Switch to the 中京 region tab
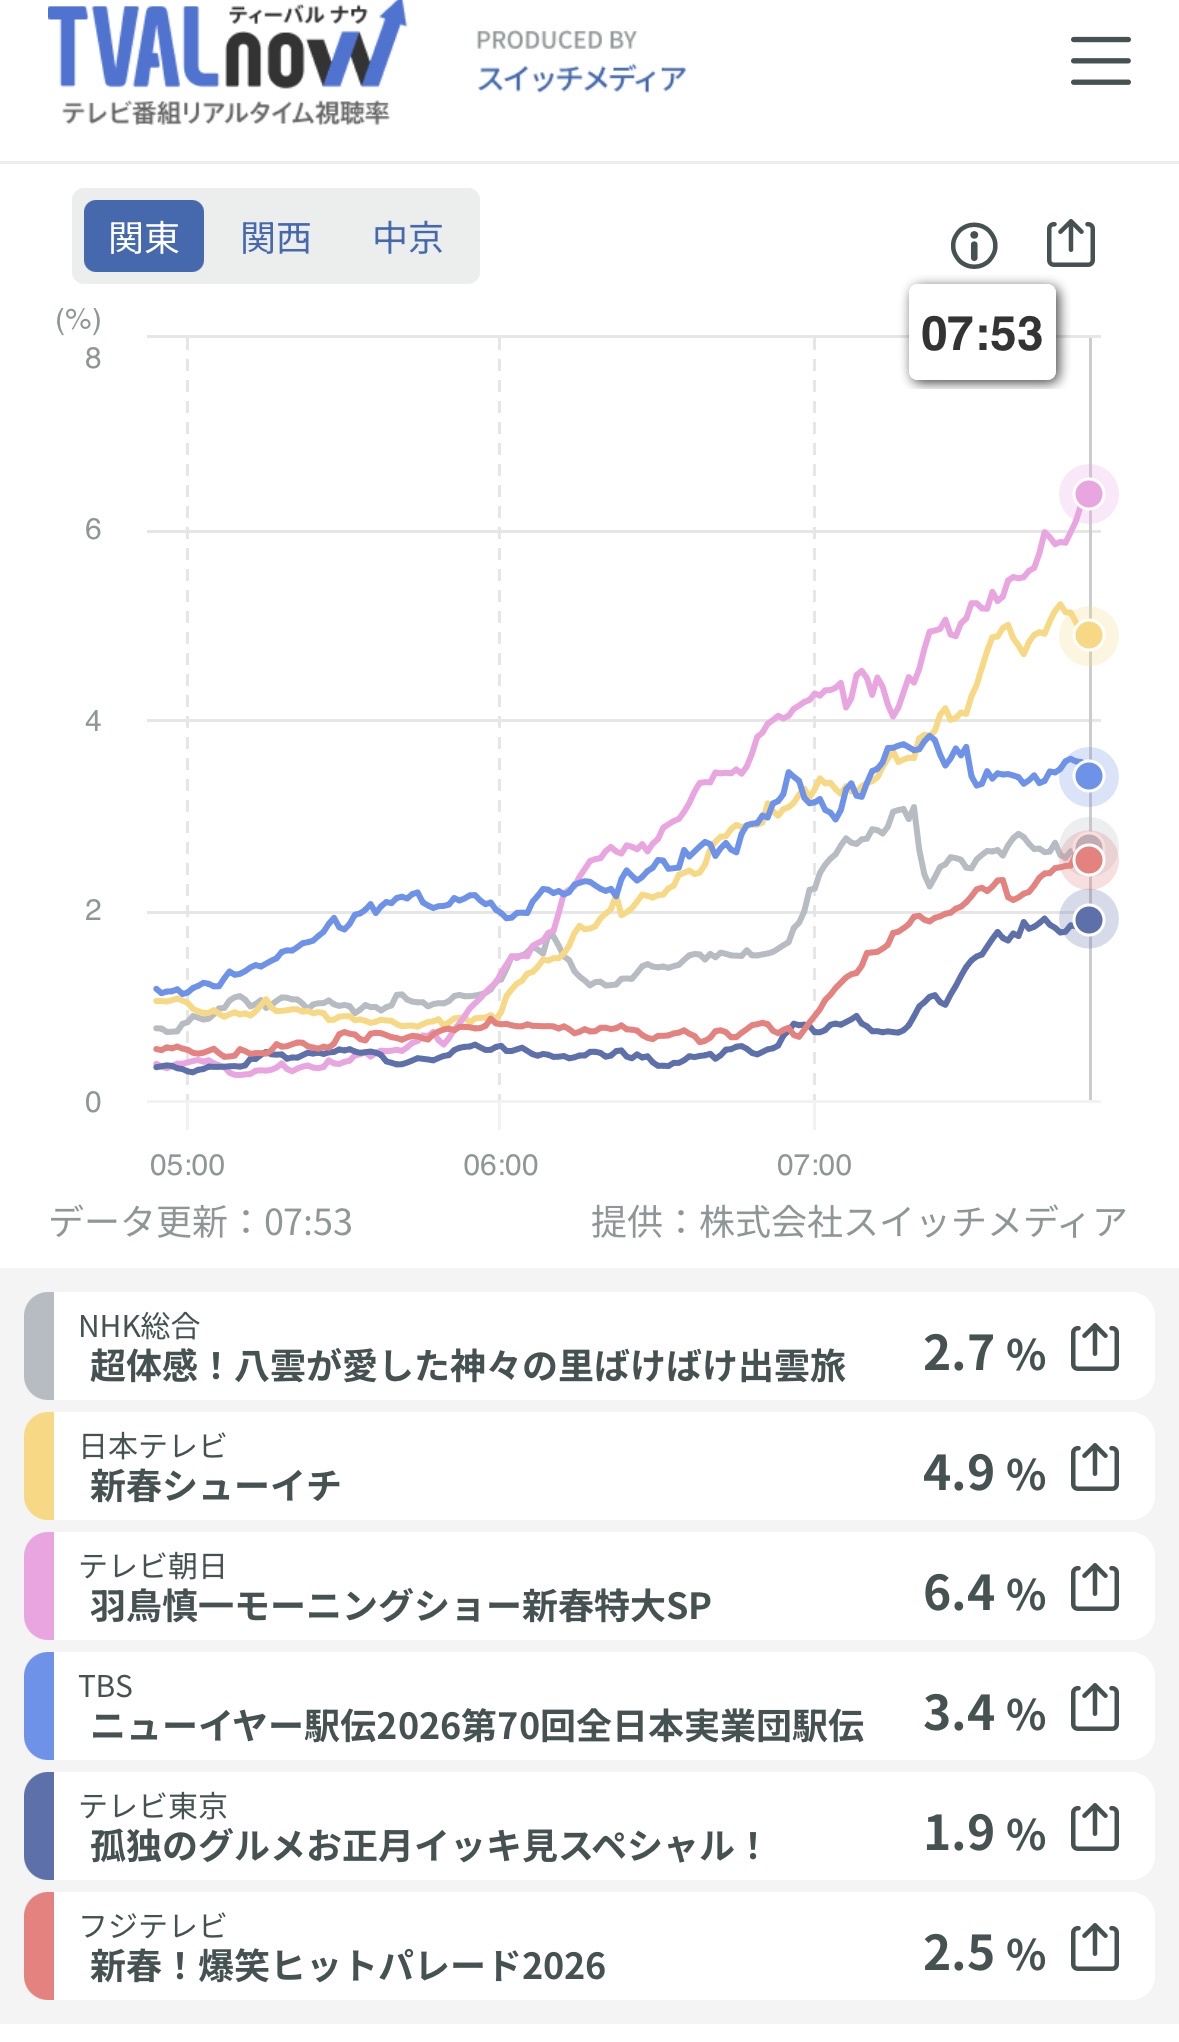The width and height of the screenshot is (1179, 2042). [408, 237]
